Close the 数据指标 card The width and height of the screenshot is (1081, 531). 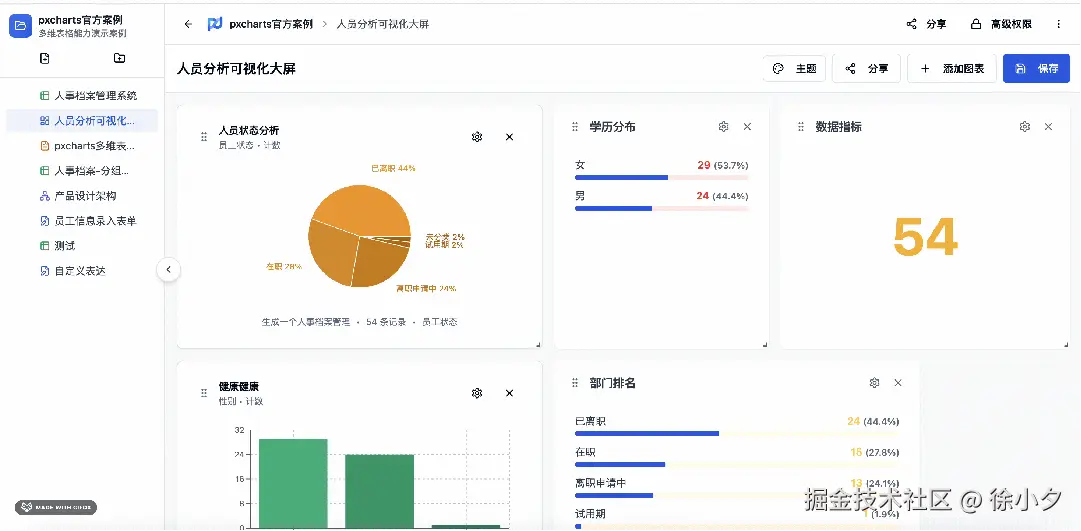[1049, 127]
